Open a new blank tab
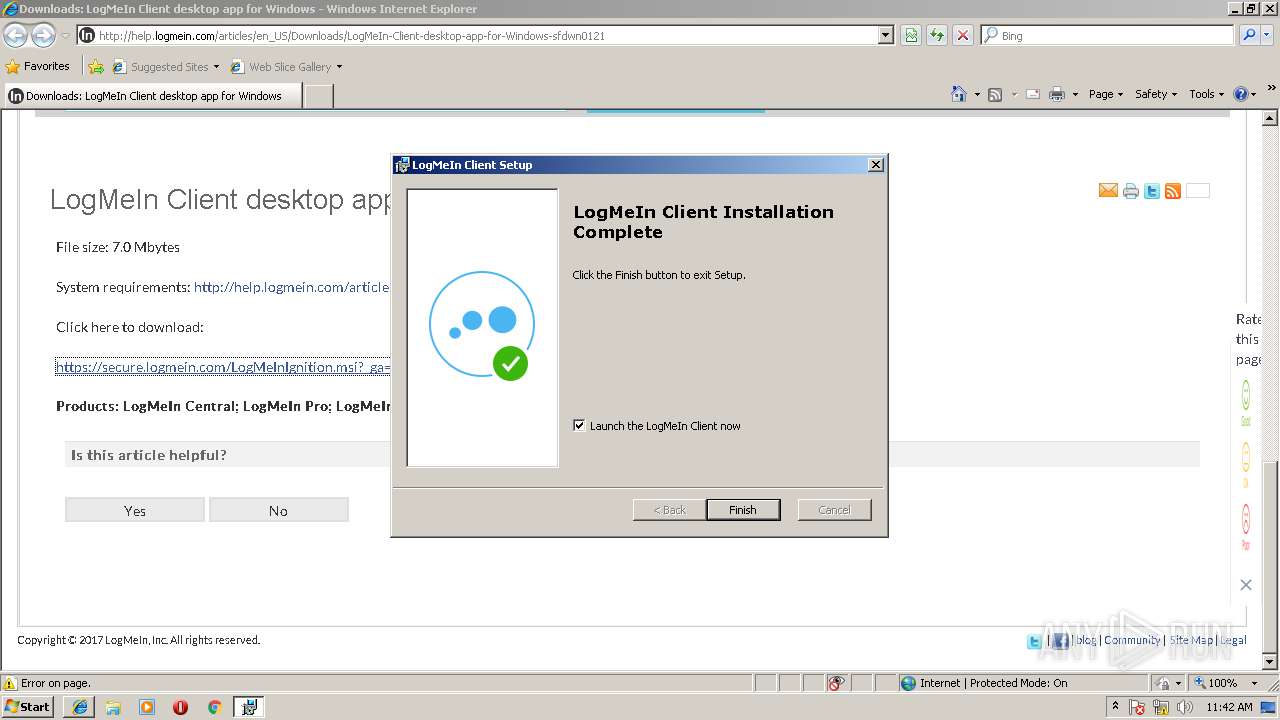This screenshot has width=1280, height=720. (318, 96)
